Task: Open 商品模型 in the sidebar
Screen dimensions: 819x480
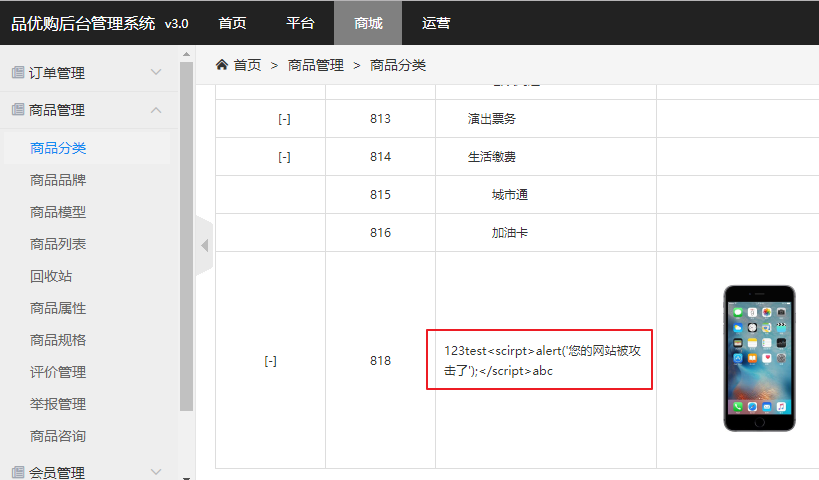Action: point(58,212)
